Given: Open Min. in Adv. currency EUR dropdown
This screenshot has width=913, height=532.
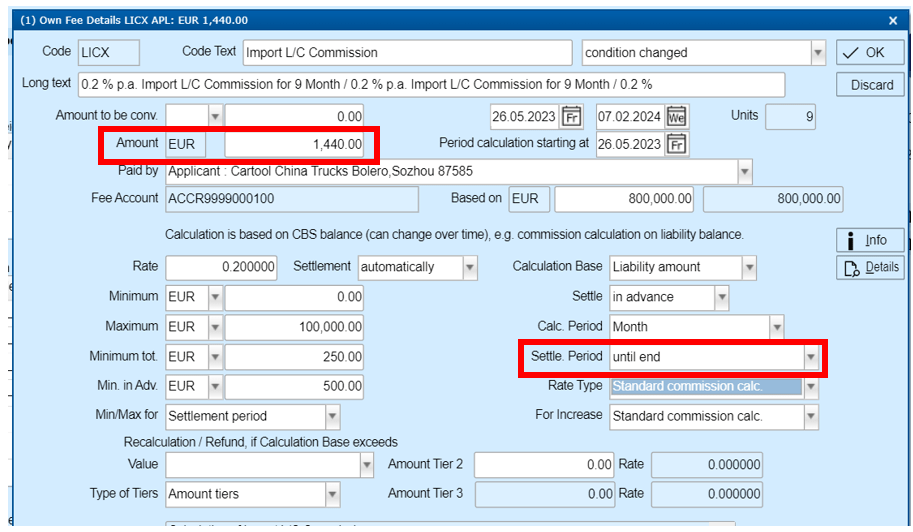Looking at the screenshot, I should [x=215, y=386].
